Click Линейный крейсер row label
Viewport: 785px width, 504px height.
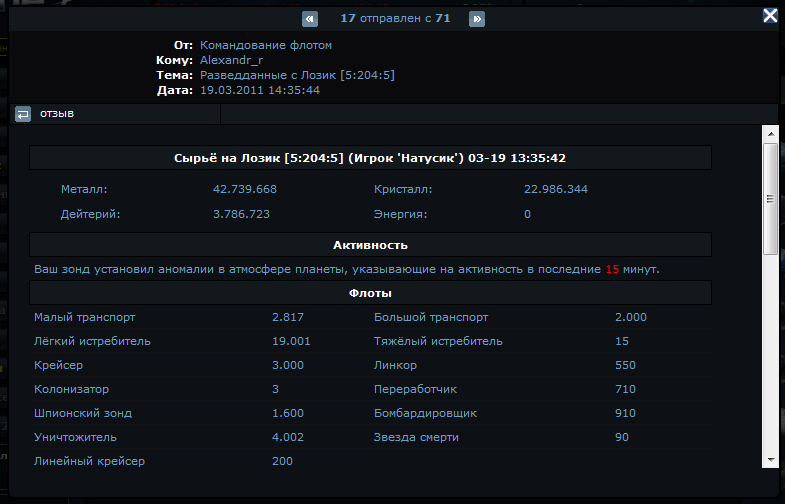(x=90, y=461)
